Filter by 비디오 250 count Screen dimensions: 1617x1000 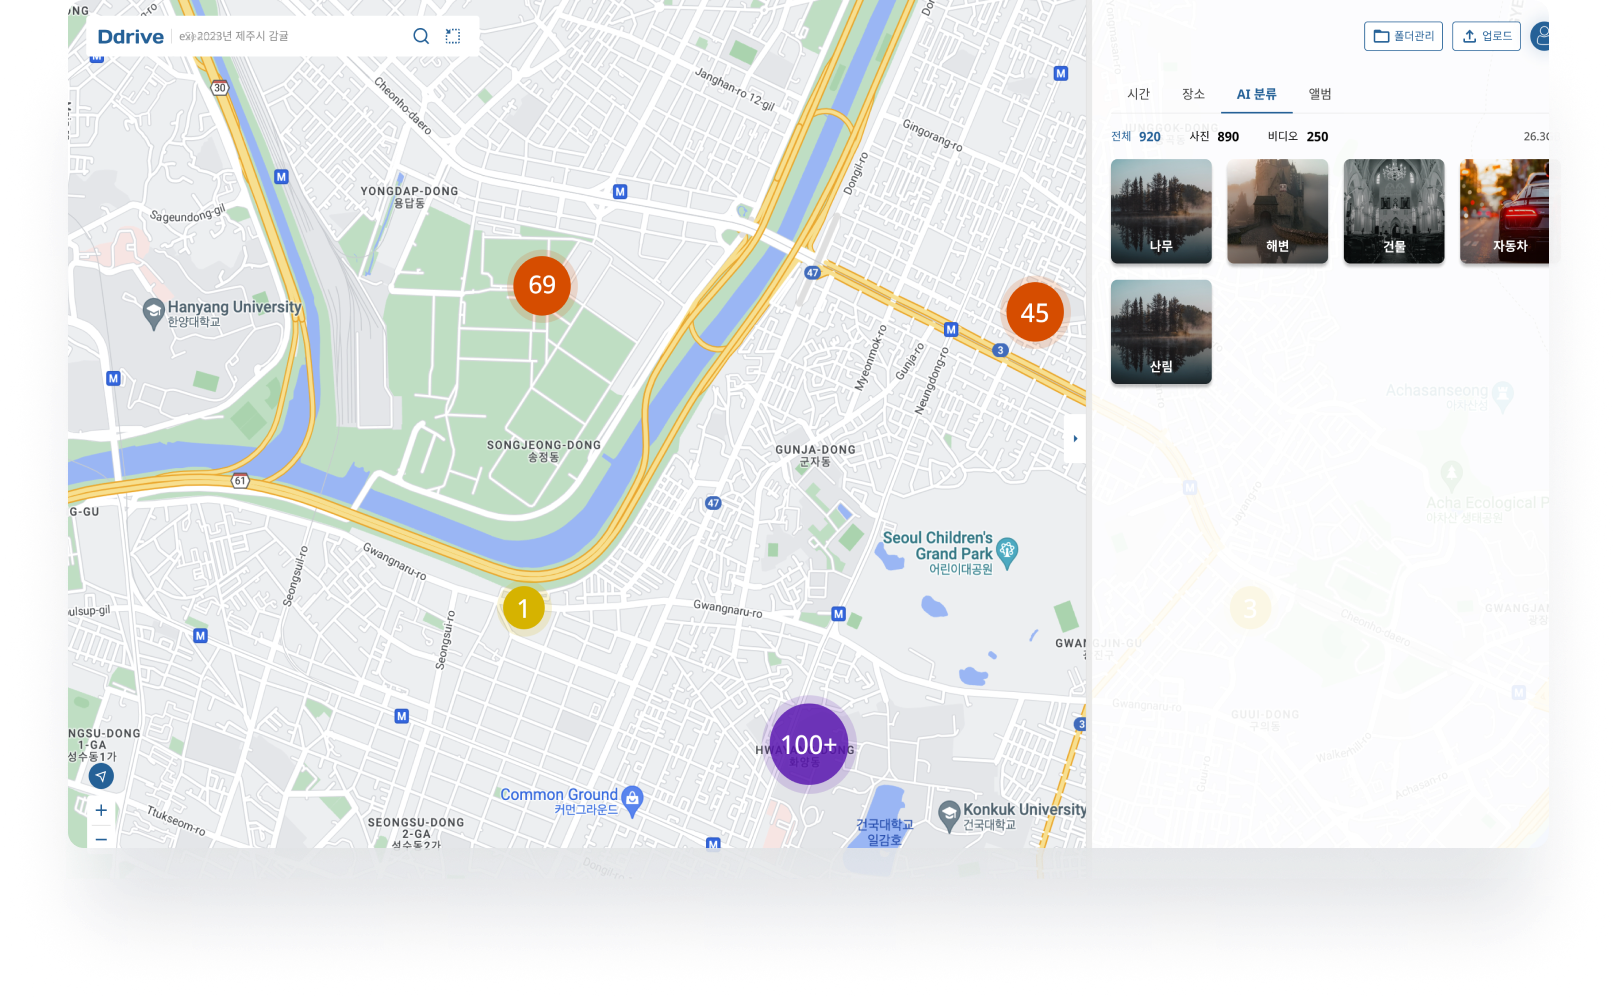[1298, 137]
